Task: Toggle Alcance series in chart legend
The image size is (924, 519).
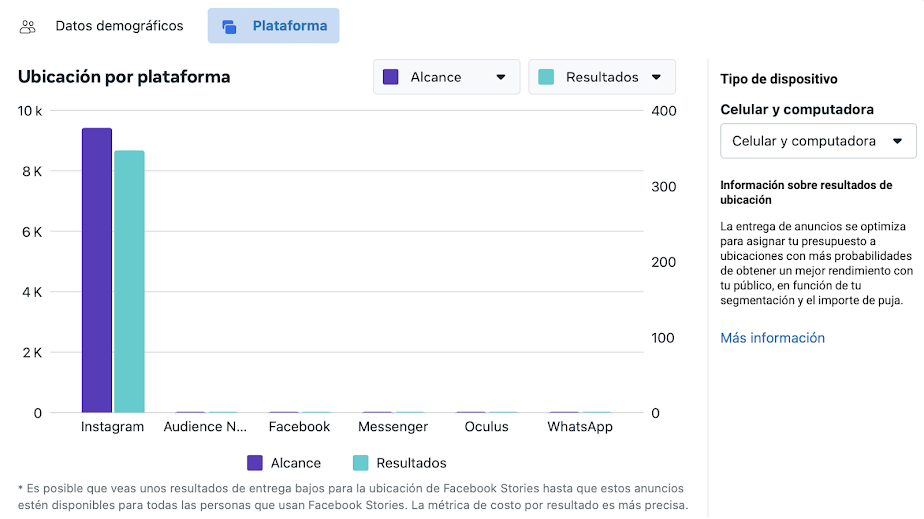Action: click(x=284, y=463)
